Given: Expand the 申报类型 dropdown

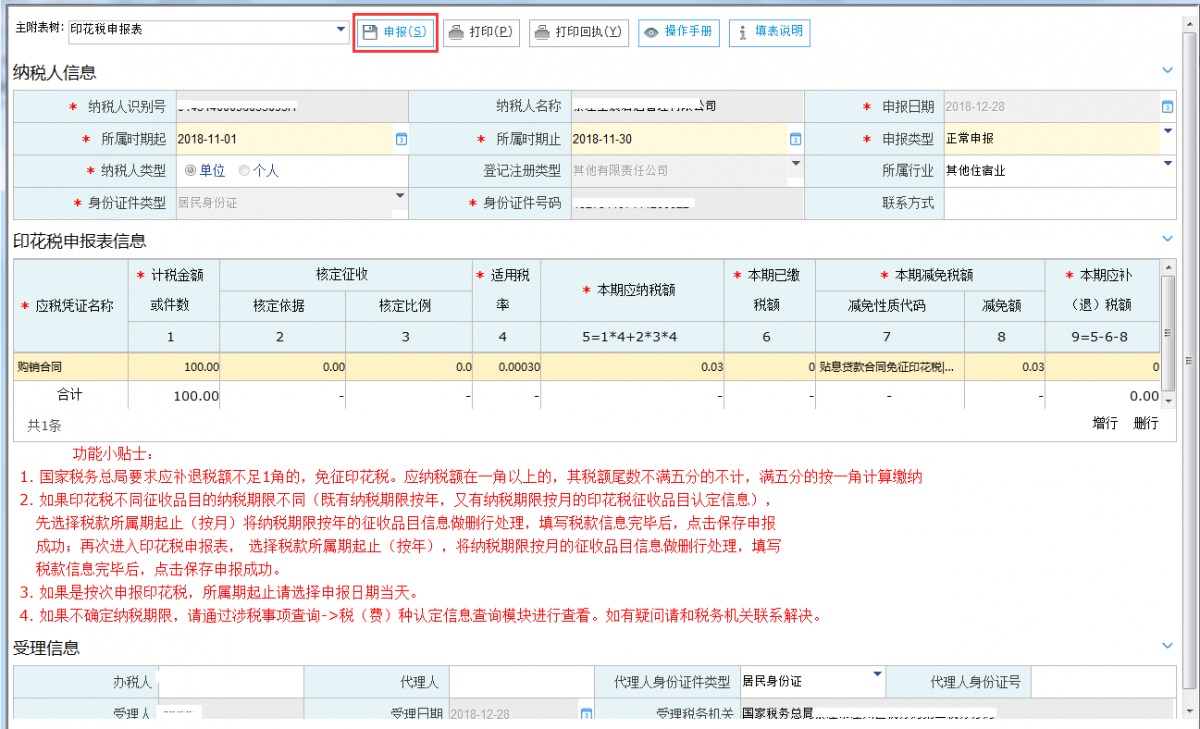Looking at the screenshot, I should pos(1167,131).
